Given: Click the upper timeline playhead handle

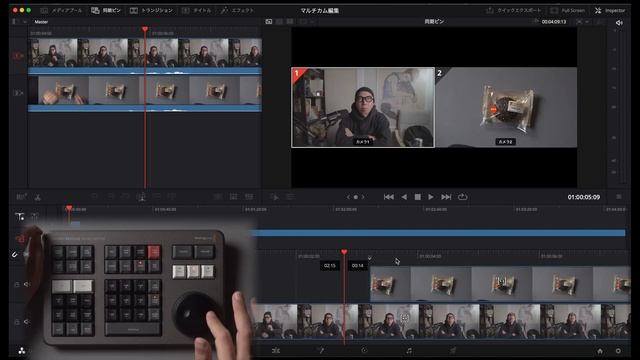Looking at the screenshot, I should tap(69, 209).
